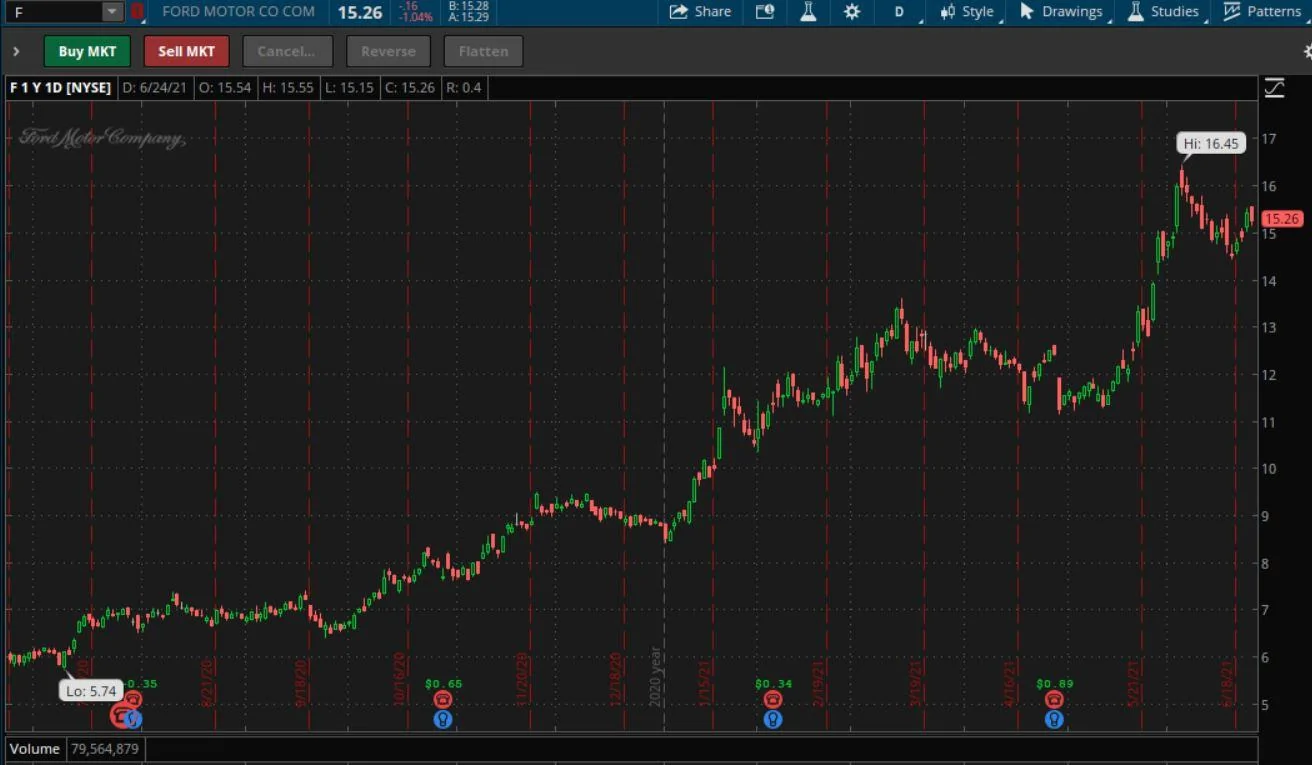
Task: Click blue lightbulb icon below $0.89
Action: 1053,719
